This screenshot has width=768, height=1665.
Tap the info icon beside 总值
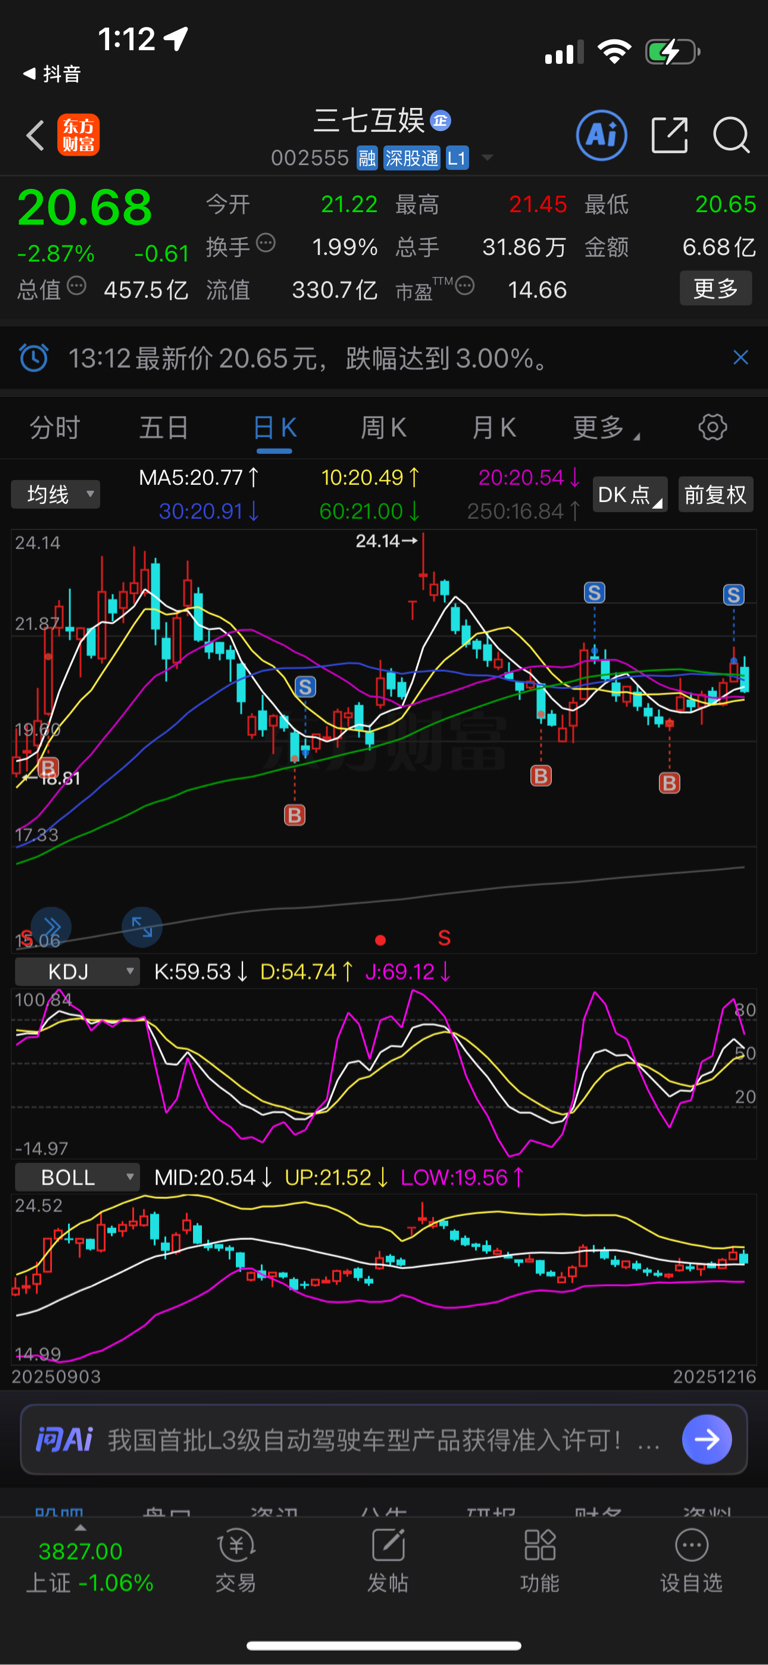tap(77, 287)
